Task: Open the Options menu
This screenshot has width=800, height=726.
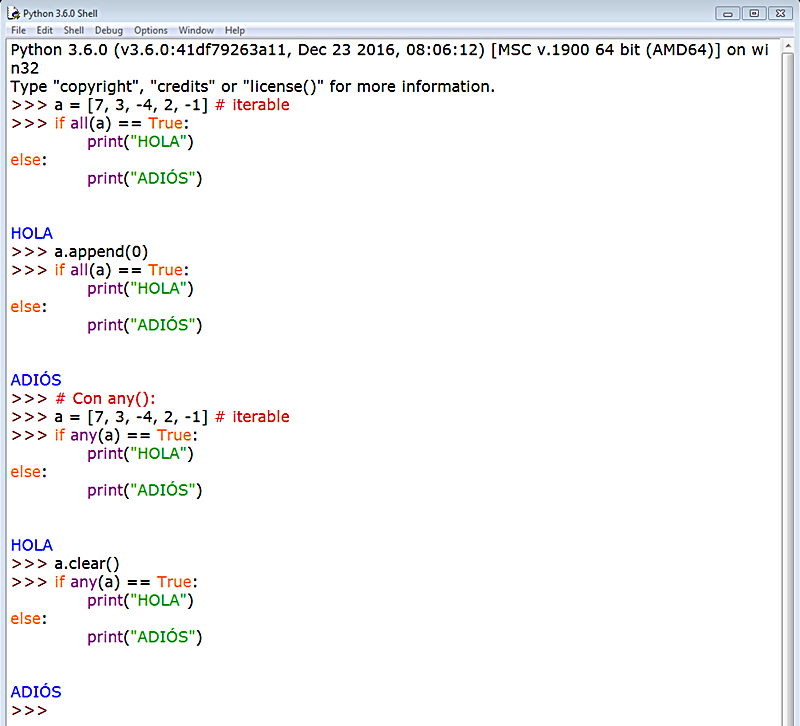Action: tap(151, 31)
